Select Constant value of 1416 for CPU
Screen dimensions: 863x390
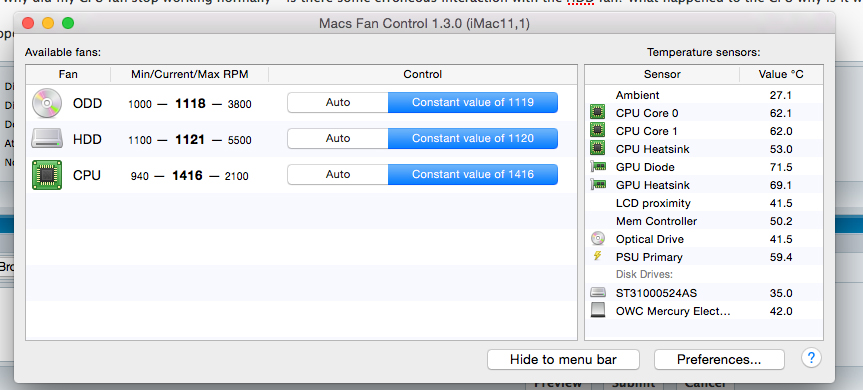coord(473,174)
